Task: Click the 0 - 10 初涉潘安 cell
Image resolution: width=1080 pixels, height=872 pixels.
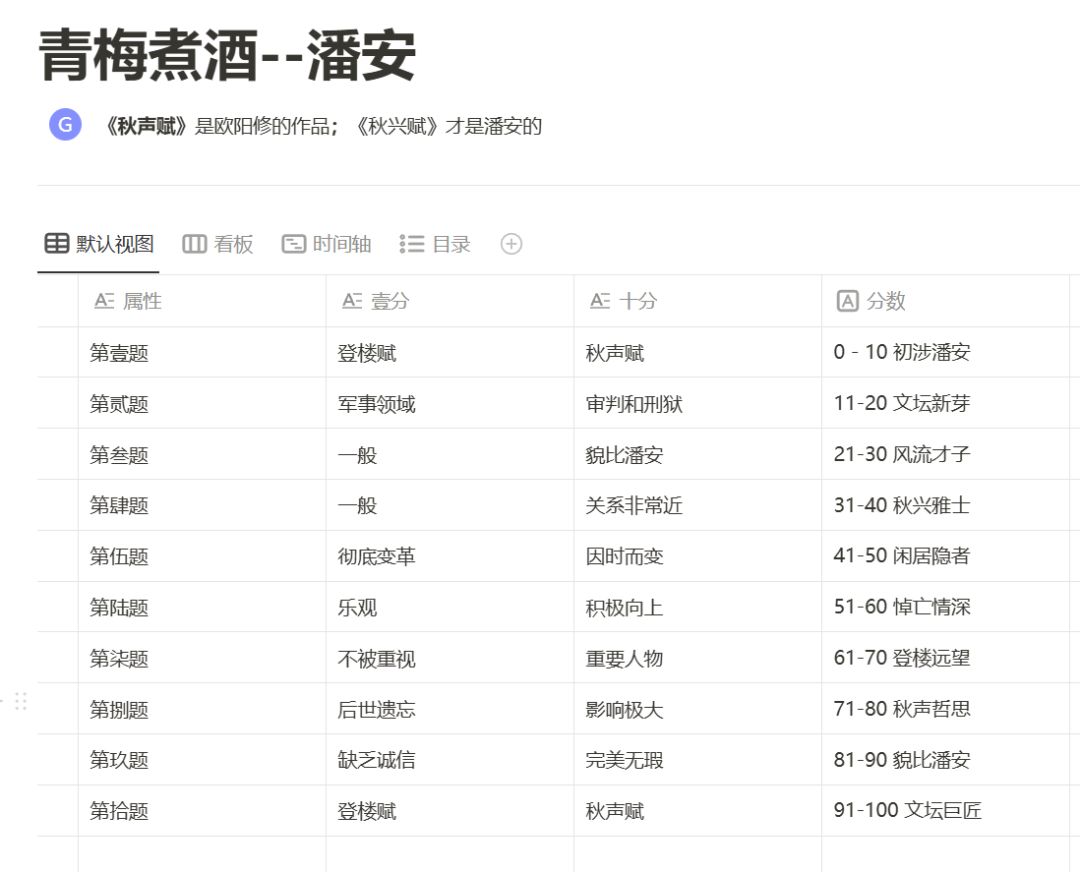Action: [x=946, y=353]
